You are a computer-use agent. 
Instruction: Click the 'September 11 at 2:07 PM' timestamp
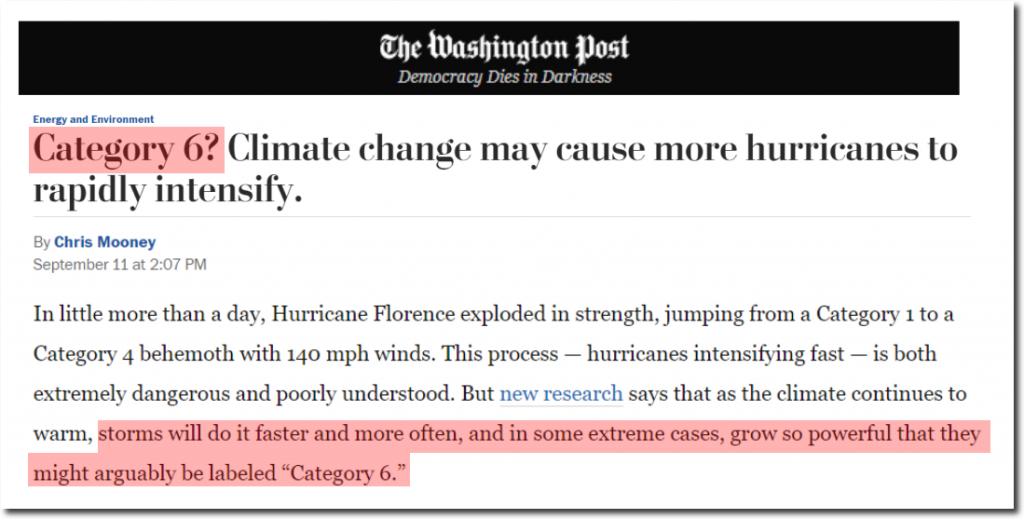[120, 264]
